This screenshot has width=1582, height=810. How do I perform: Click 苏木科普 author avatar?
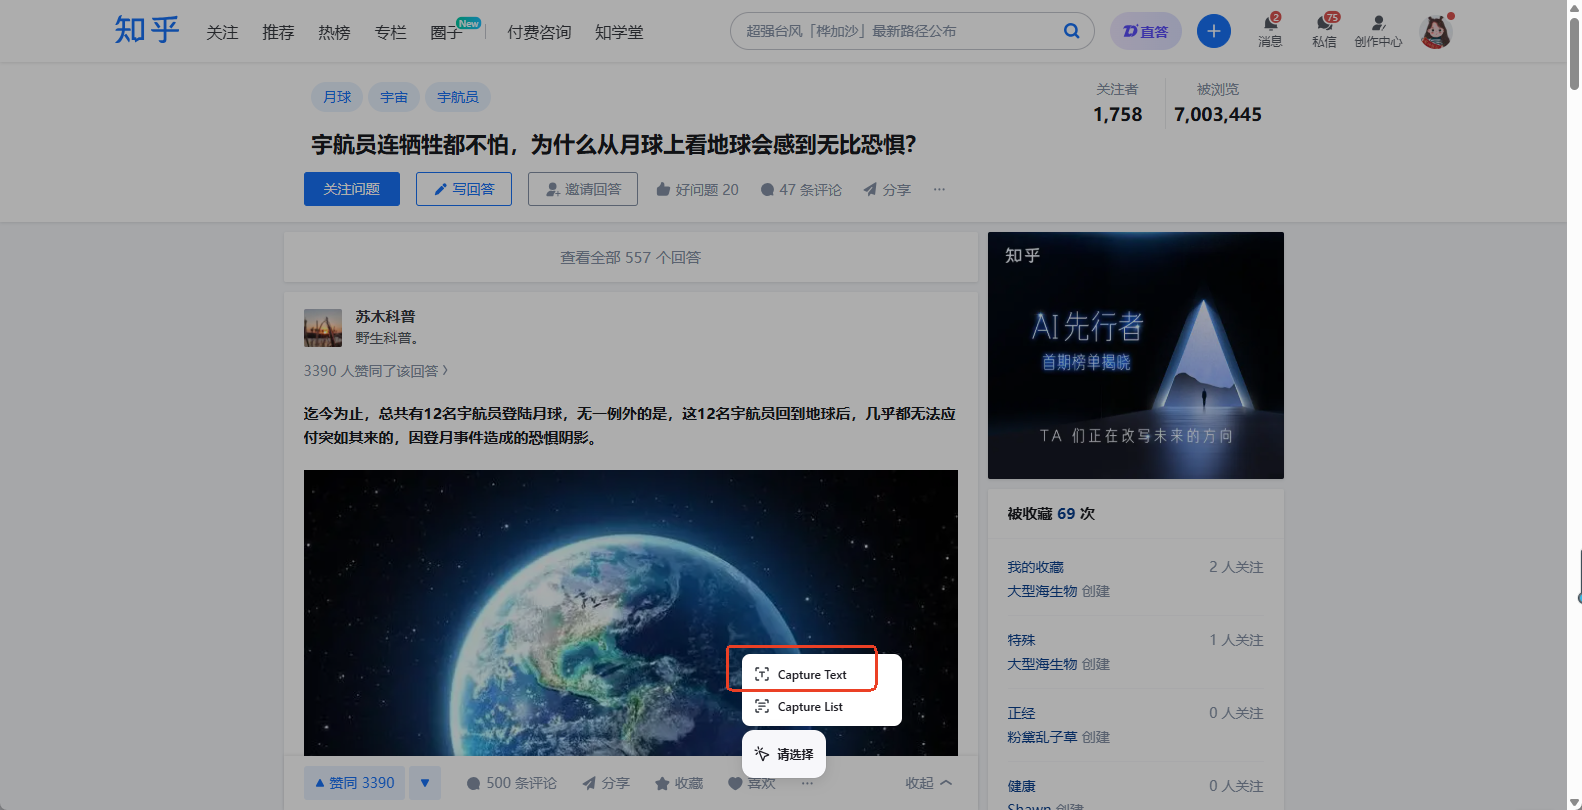click(x=323, y=327)
